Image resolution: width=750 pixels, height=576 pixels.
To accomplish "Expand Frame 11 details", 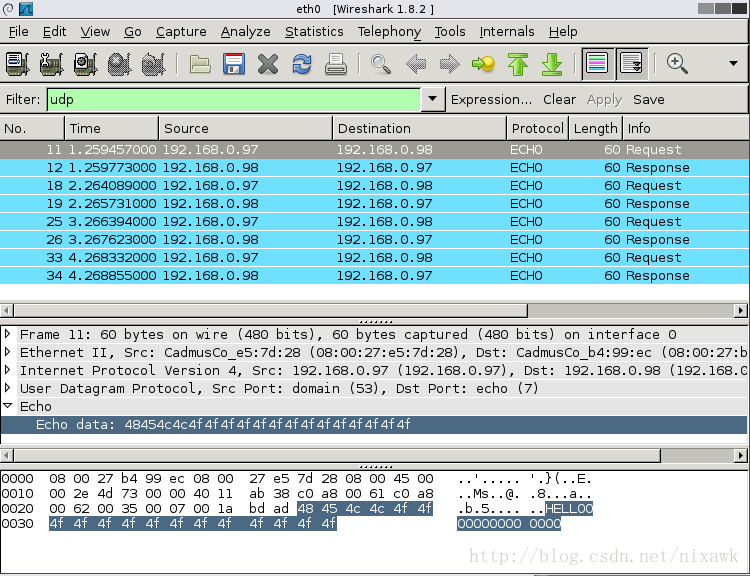I will pos(8,333).
